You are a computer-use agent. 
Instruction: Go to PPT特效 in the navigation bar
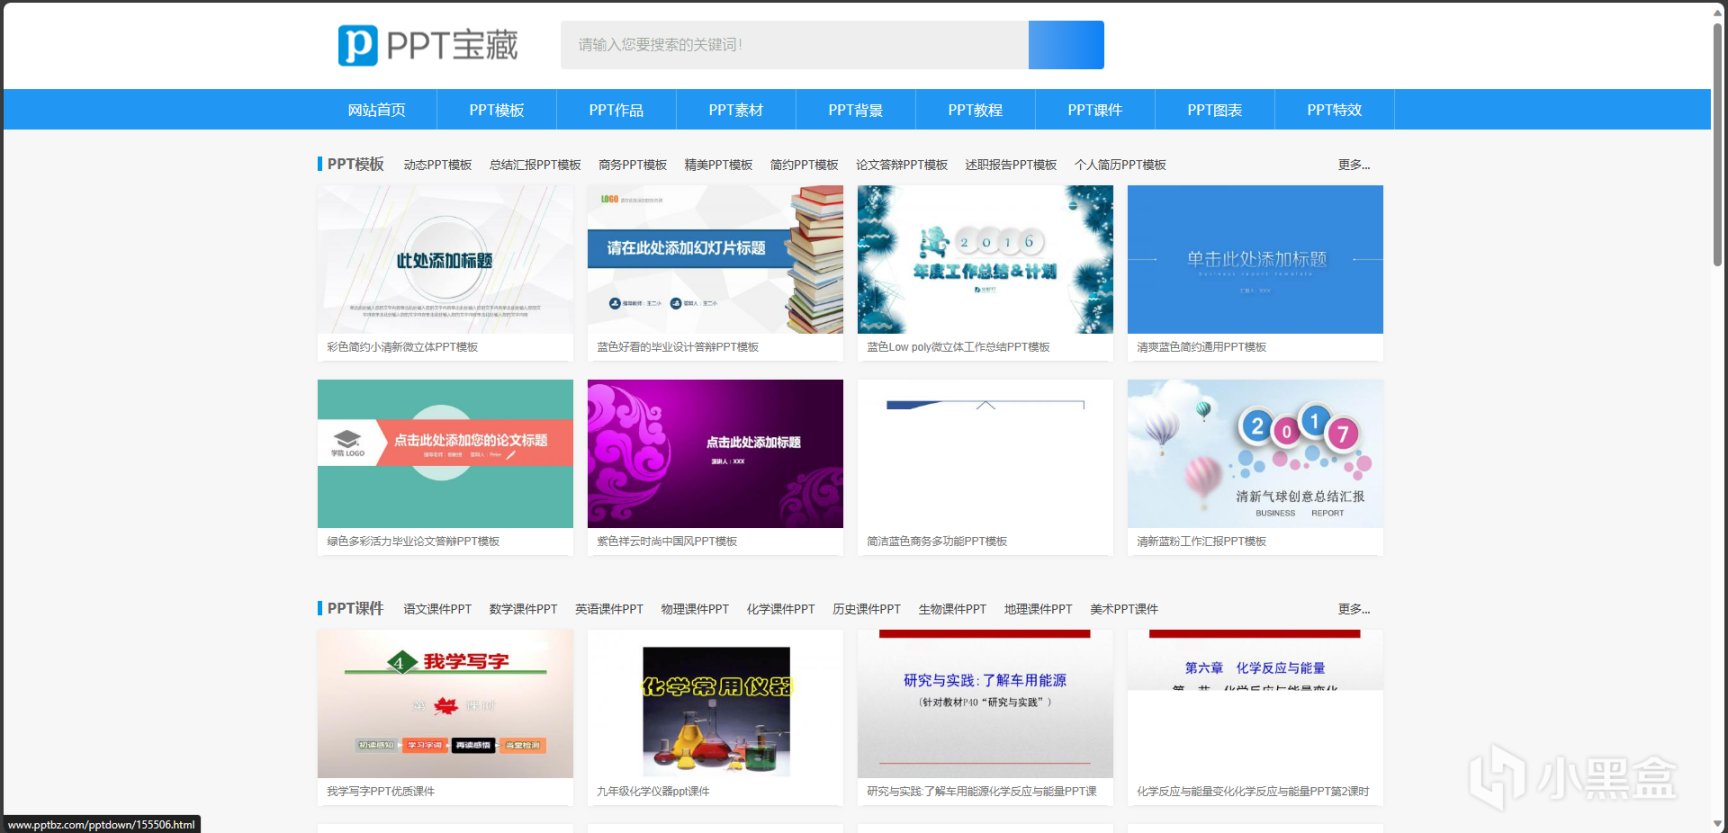coord(1335,110)
